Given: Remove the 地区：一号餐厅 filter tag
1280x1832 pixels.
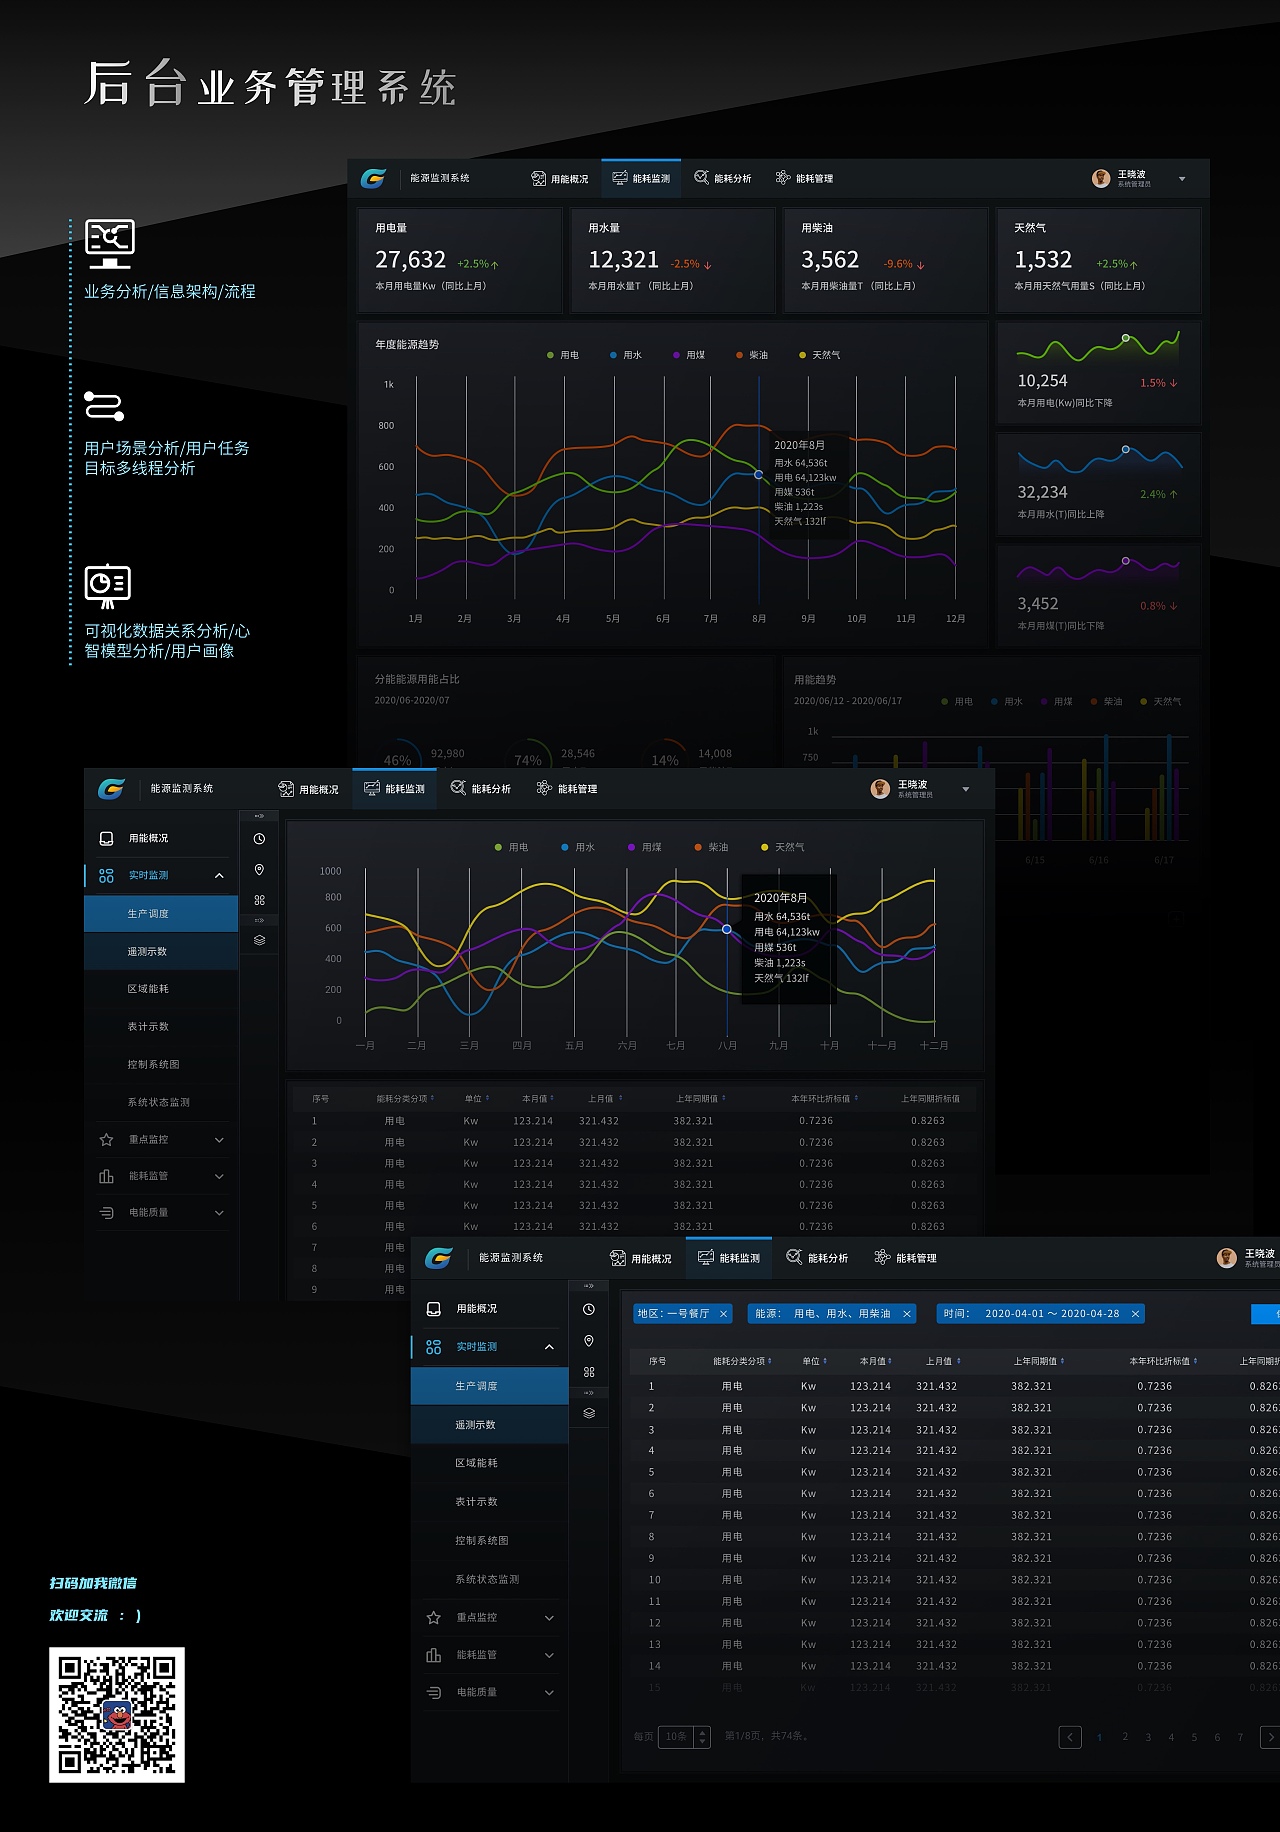Looking at the screenshot, I should tap(724, 1314).
